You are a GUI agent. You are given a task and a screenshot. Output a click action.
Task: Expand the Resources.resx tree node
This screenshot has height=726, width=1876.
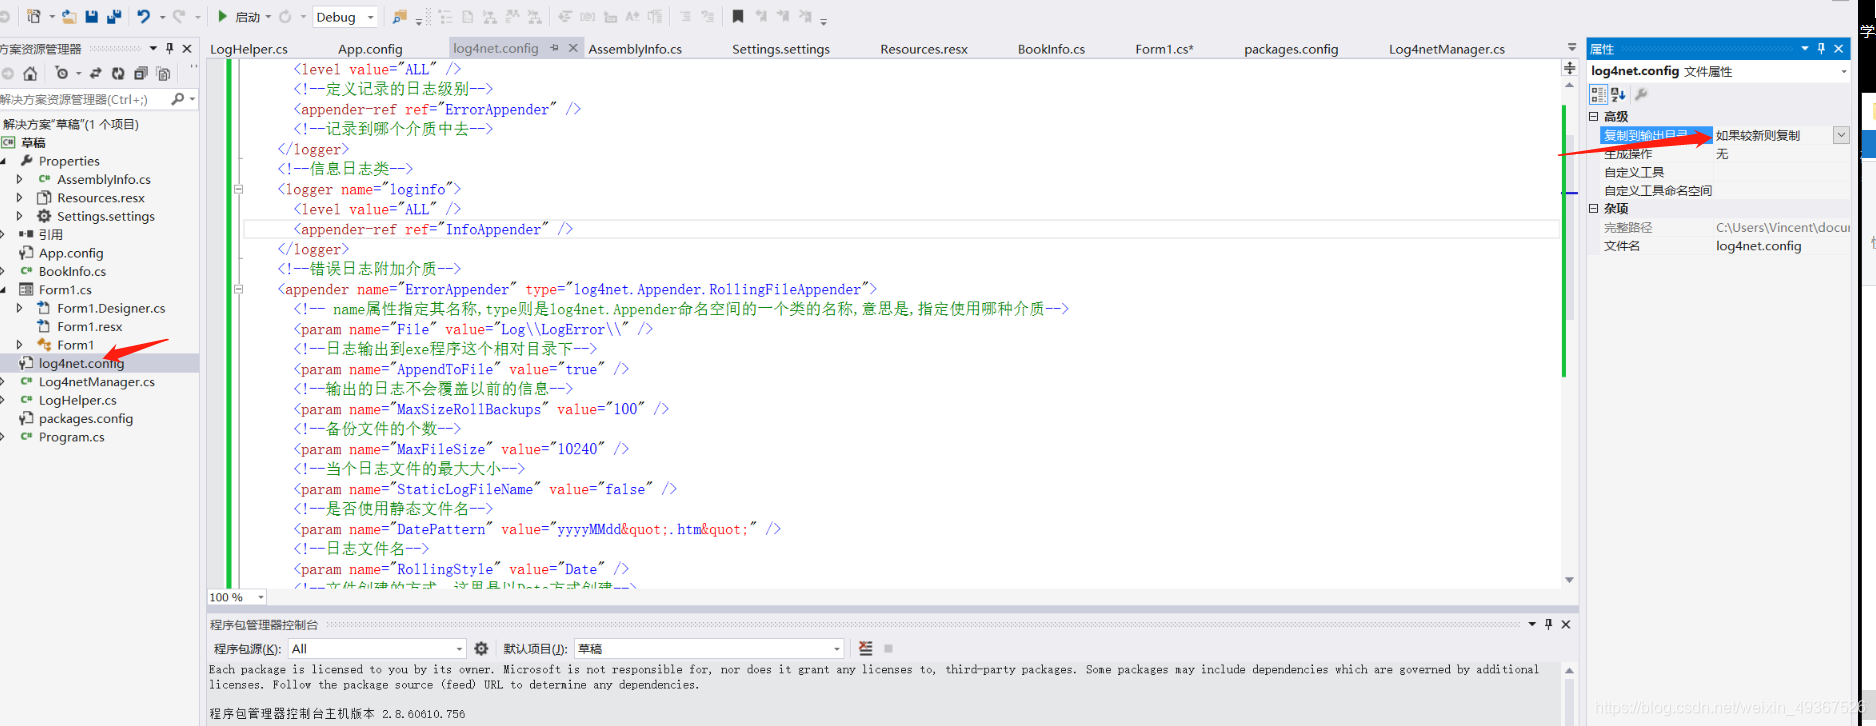[x=19, y=198]
